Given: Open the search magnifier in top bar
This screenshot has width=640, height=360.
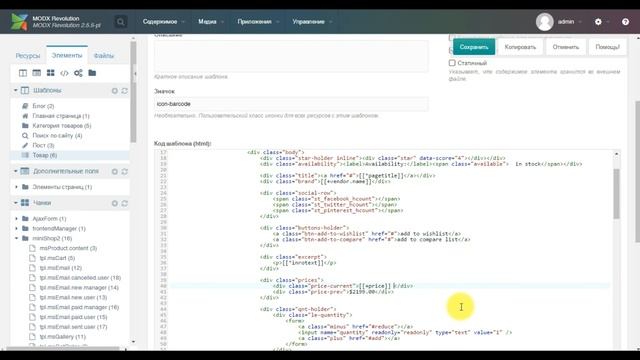Looking at the screenshot, I should pos(120,22).
